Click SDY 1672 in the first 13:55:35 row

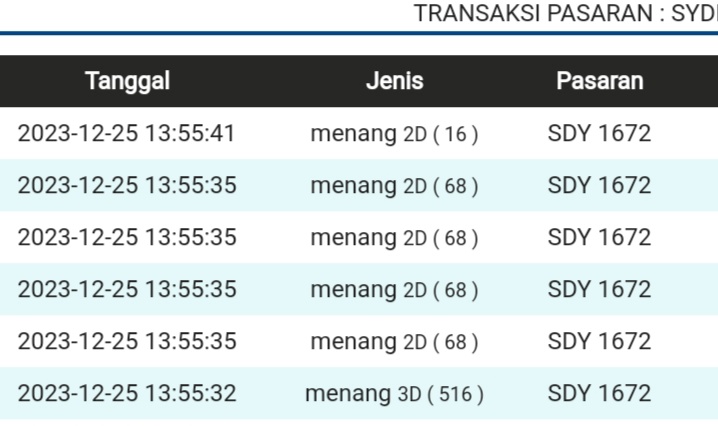point(599,185)
